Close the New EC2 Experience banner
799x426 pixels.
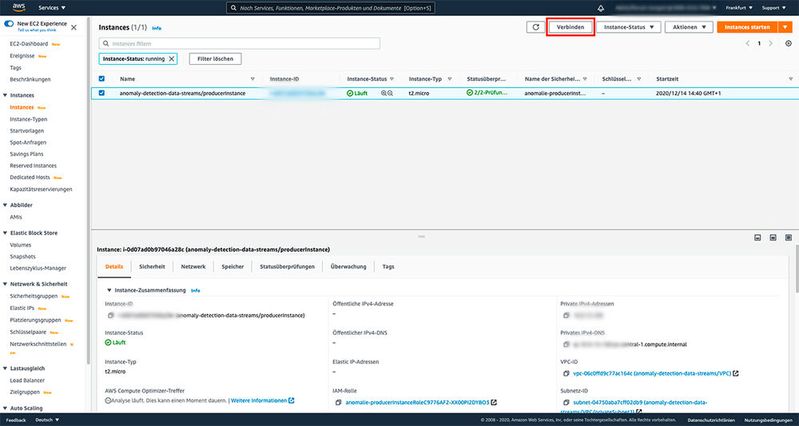click(x=74, y=28)
